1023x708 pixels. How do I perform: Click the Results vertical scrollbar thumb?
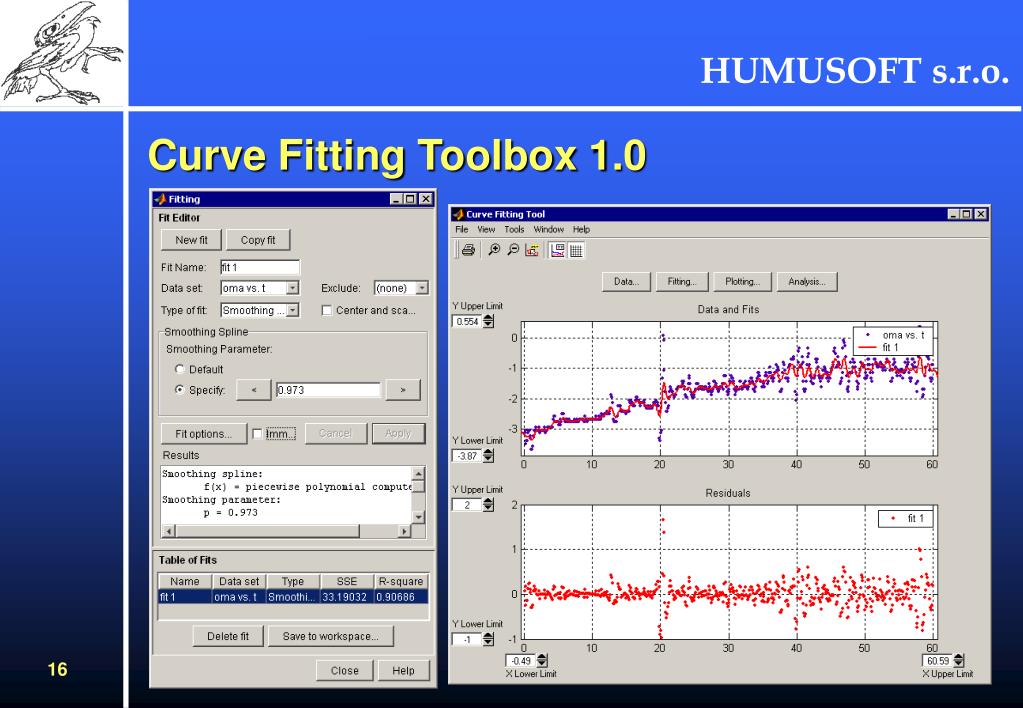pyautogui.click(x=419, y=486)
